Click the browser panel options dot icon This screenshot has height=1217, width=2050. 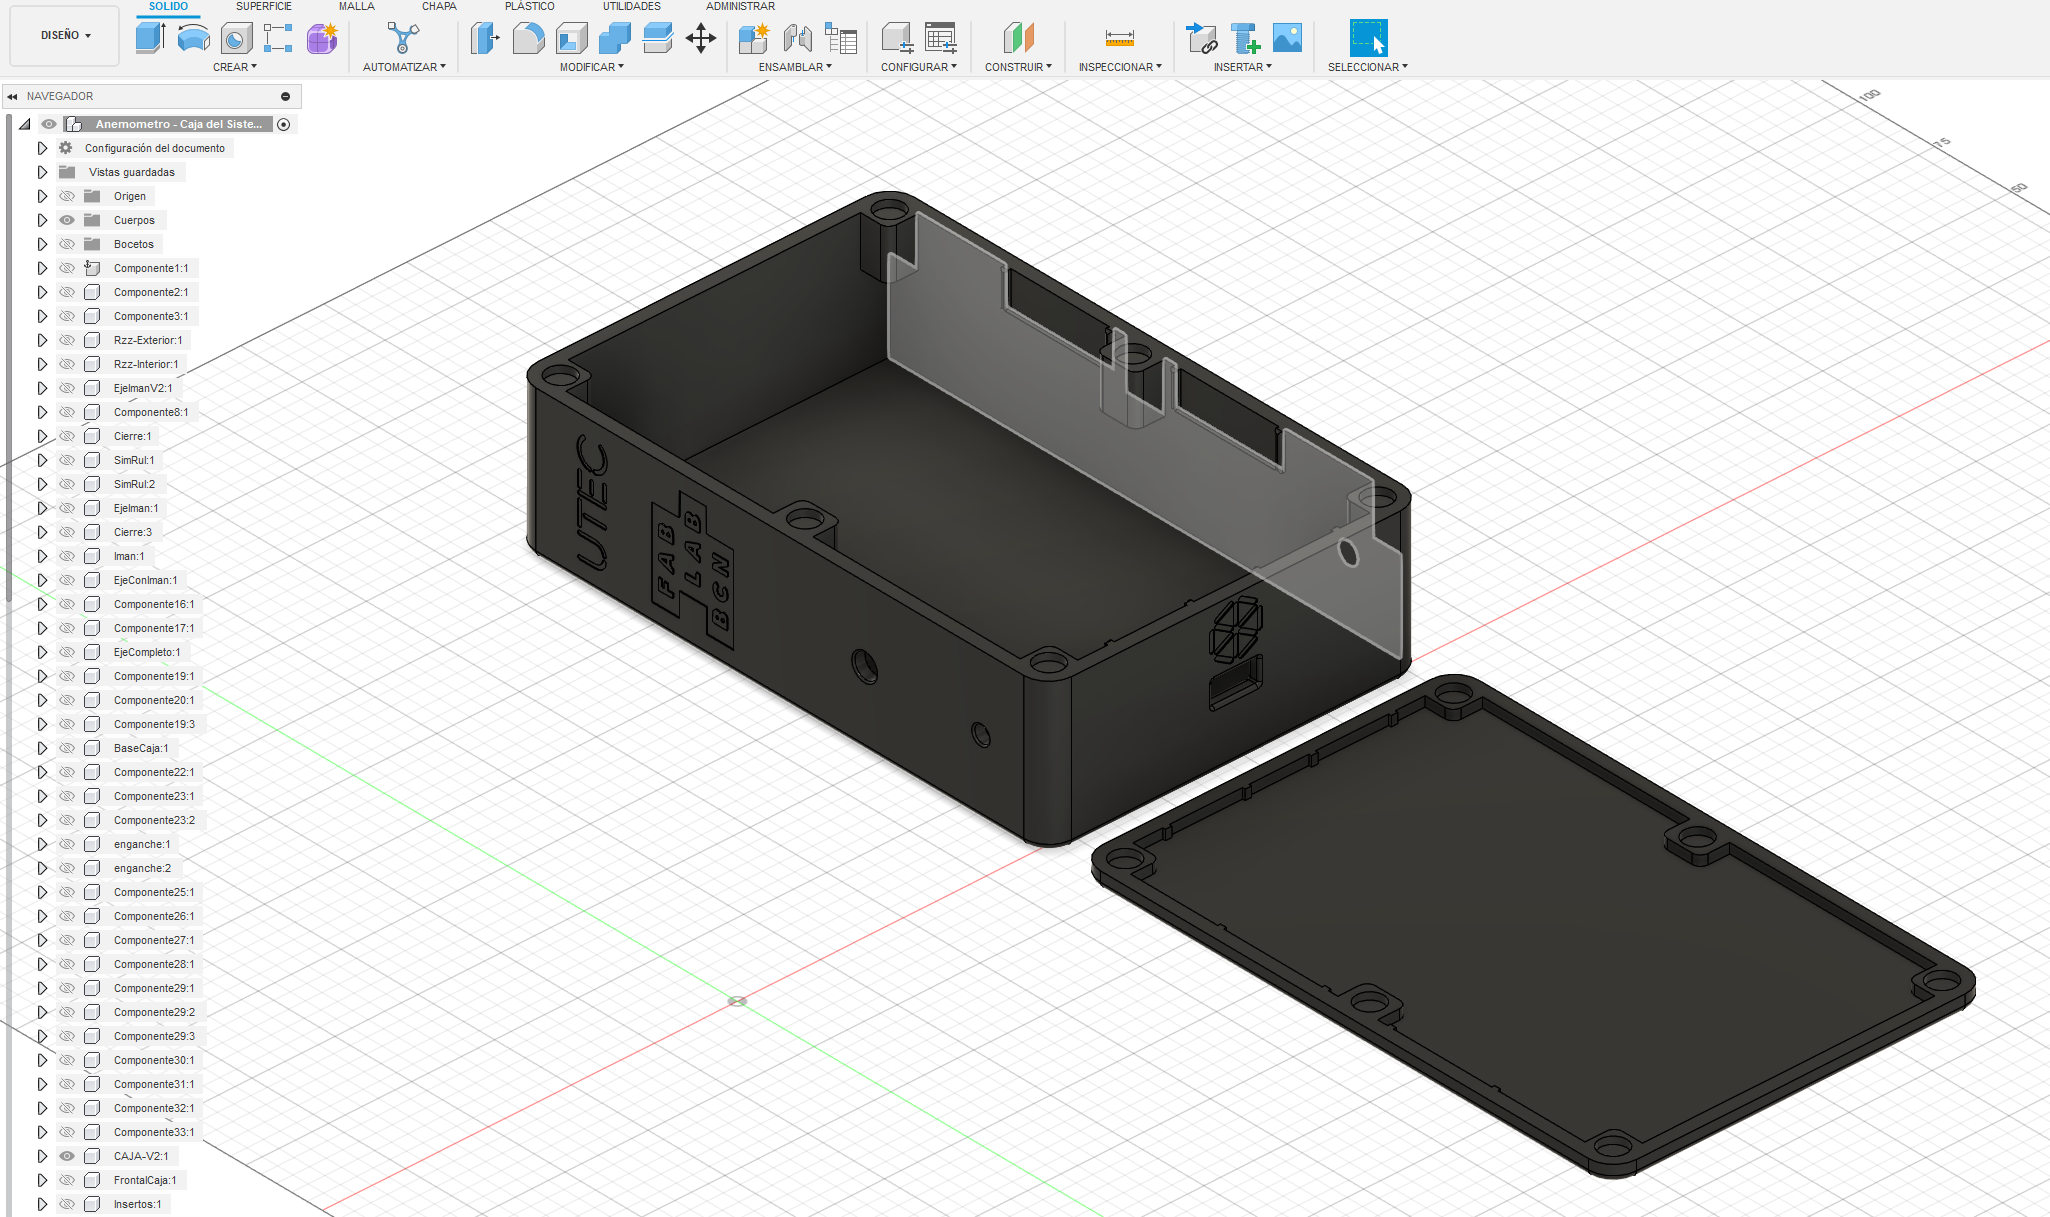point(285,96)
